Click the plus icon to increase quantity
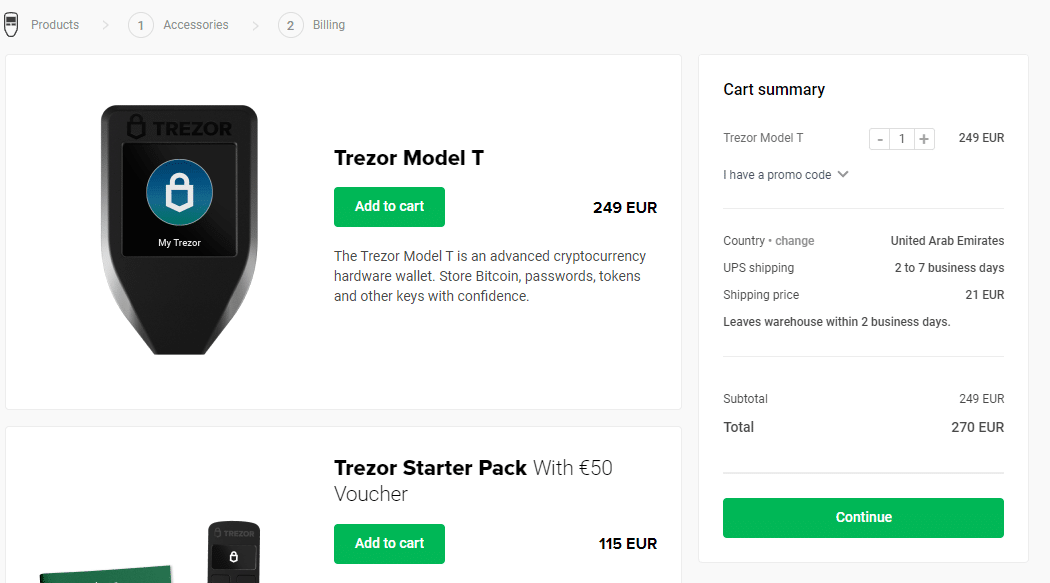 pyautogui.click(x=923, y=138)
